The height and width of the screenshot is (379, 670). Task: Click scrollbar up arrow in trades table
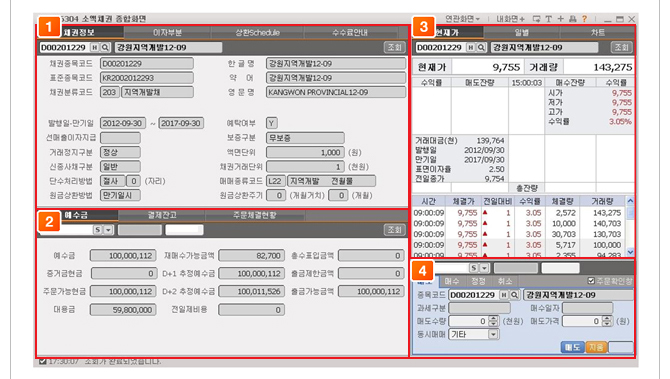pos(630,200)
